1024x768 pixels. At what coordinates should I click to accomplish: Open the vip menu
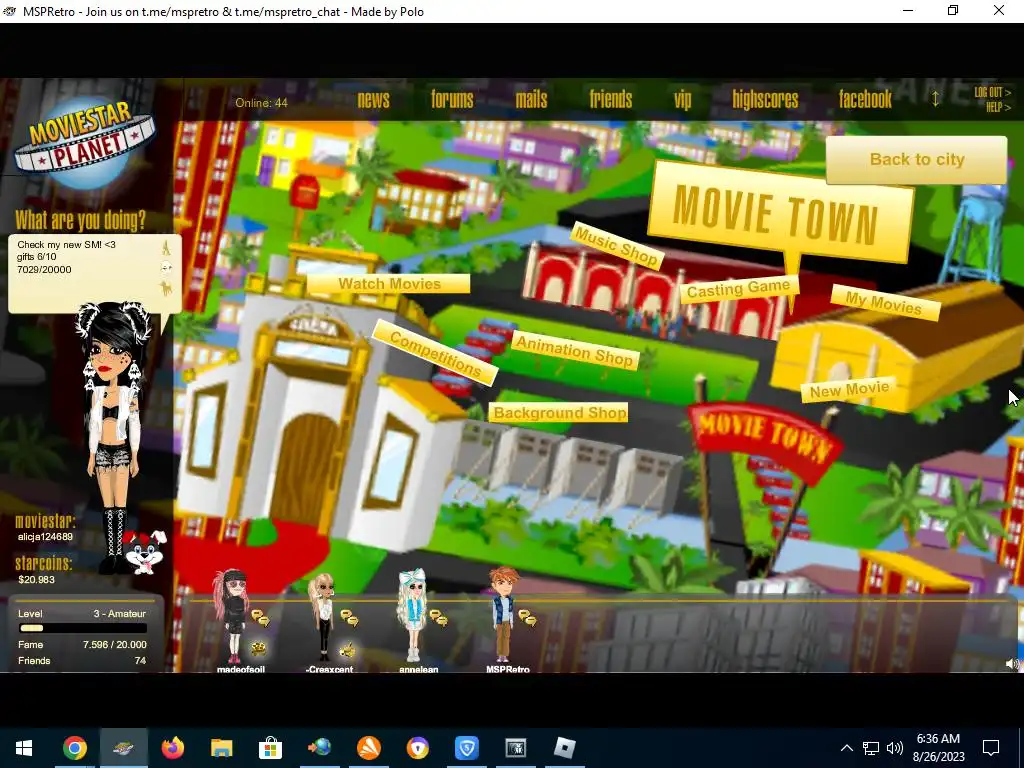click(682, 100)
